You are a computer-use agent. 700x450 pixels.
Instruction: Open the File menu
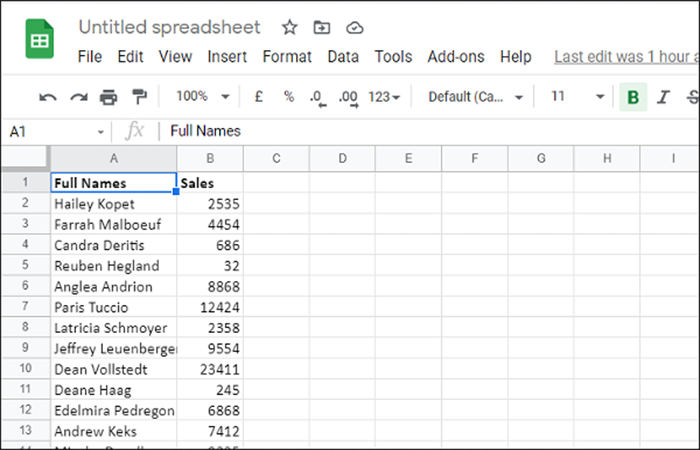(90, 57)
